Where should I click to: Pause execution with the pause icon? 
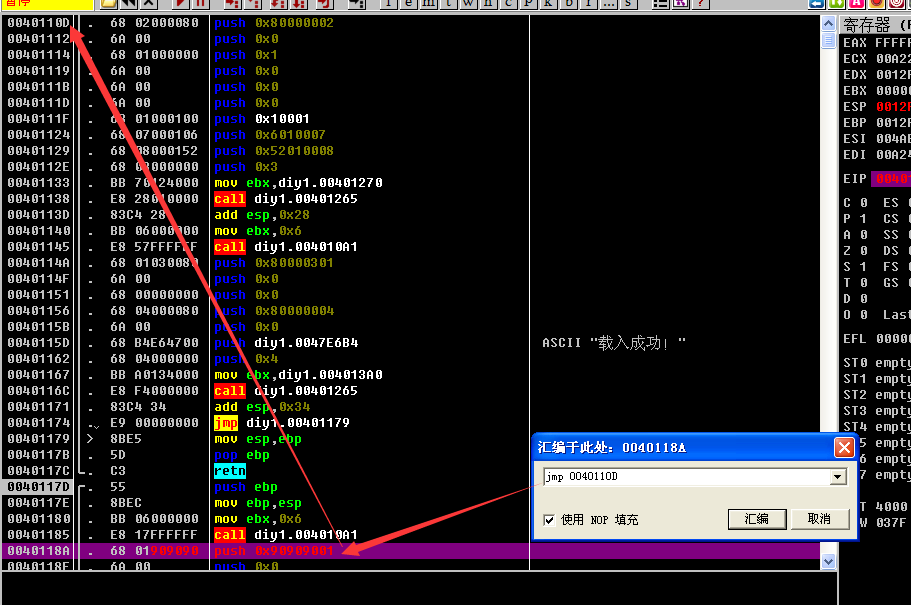200,4
